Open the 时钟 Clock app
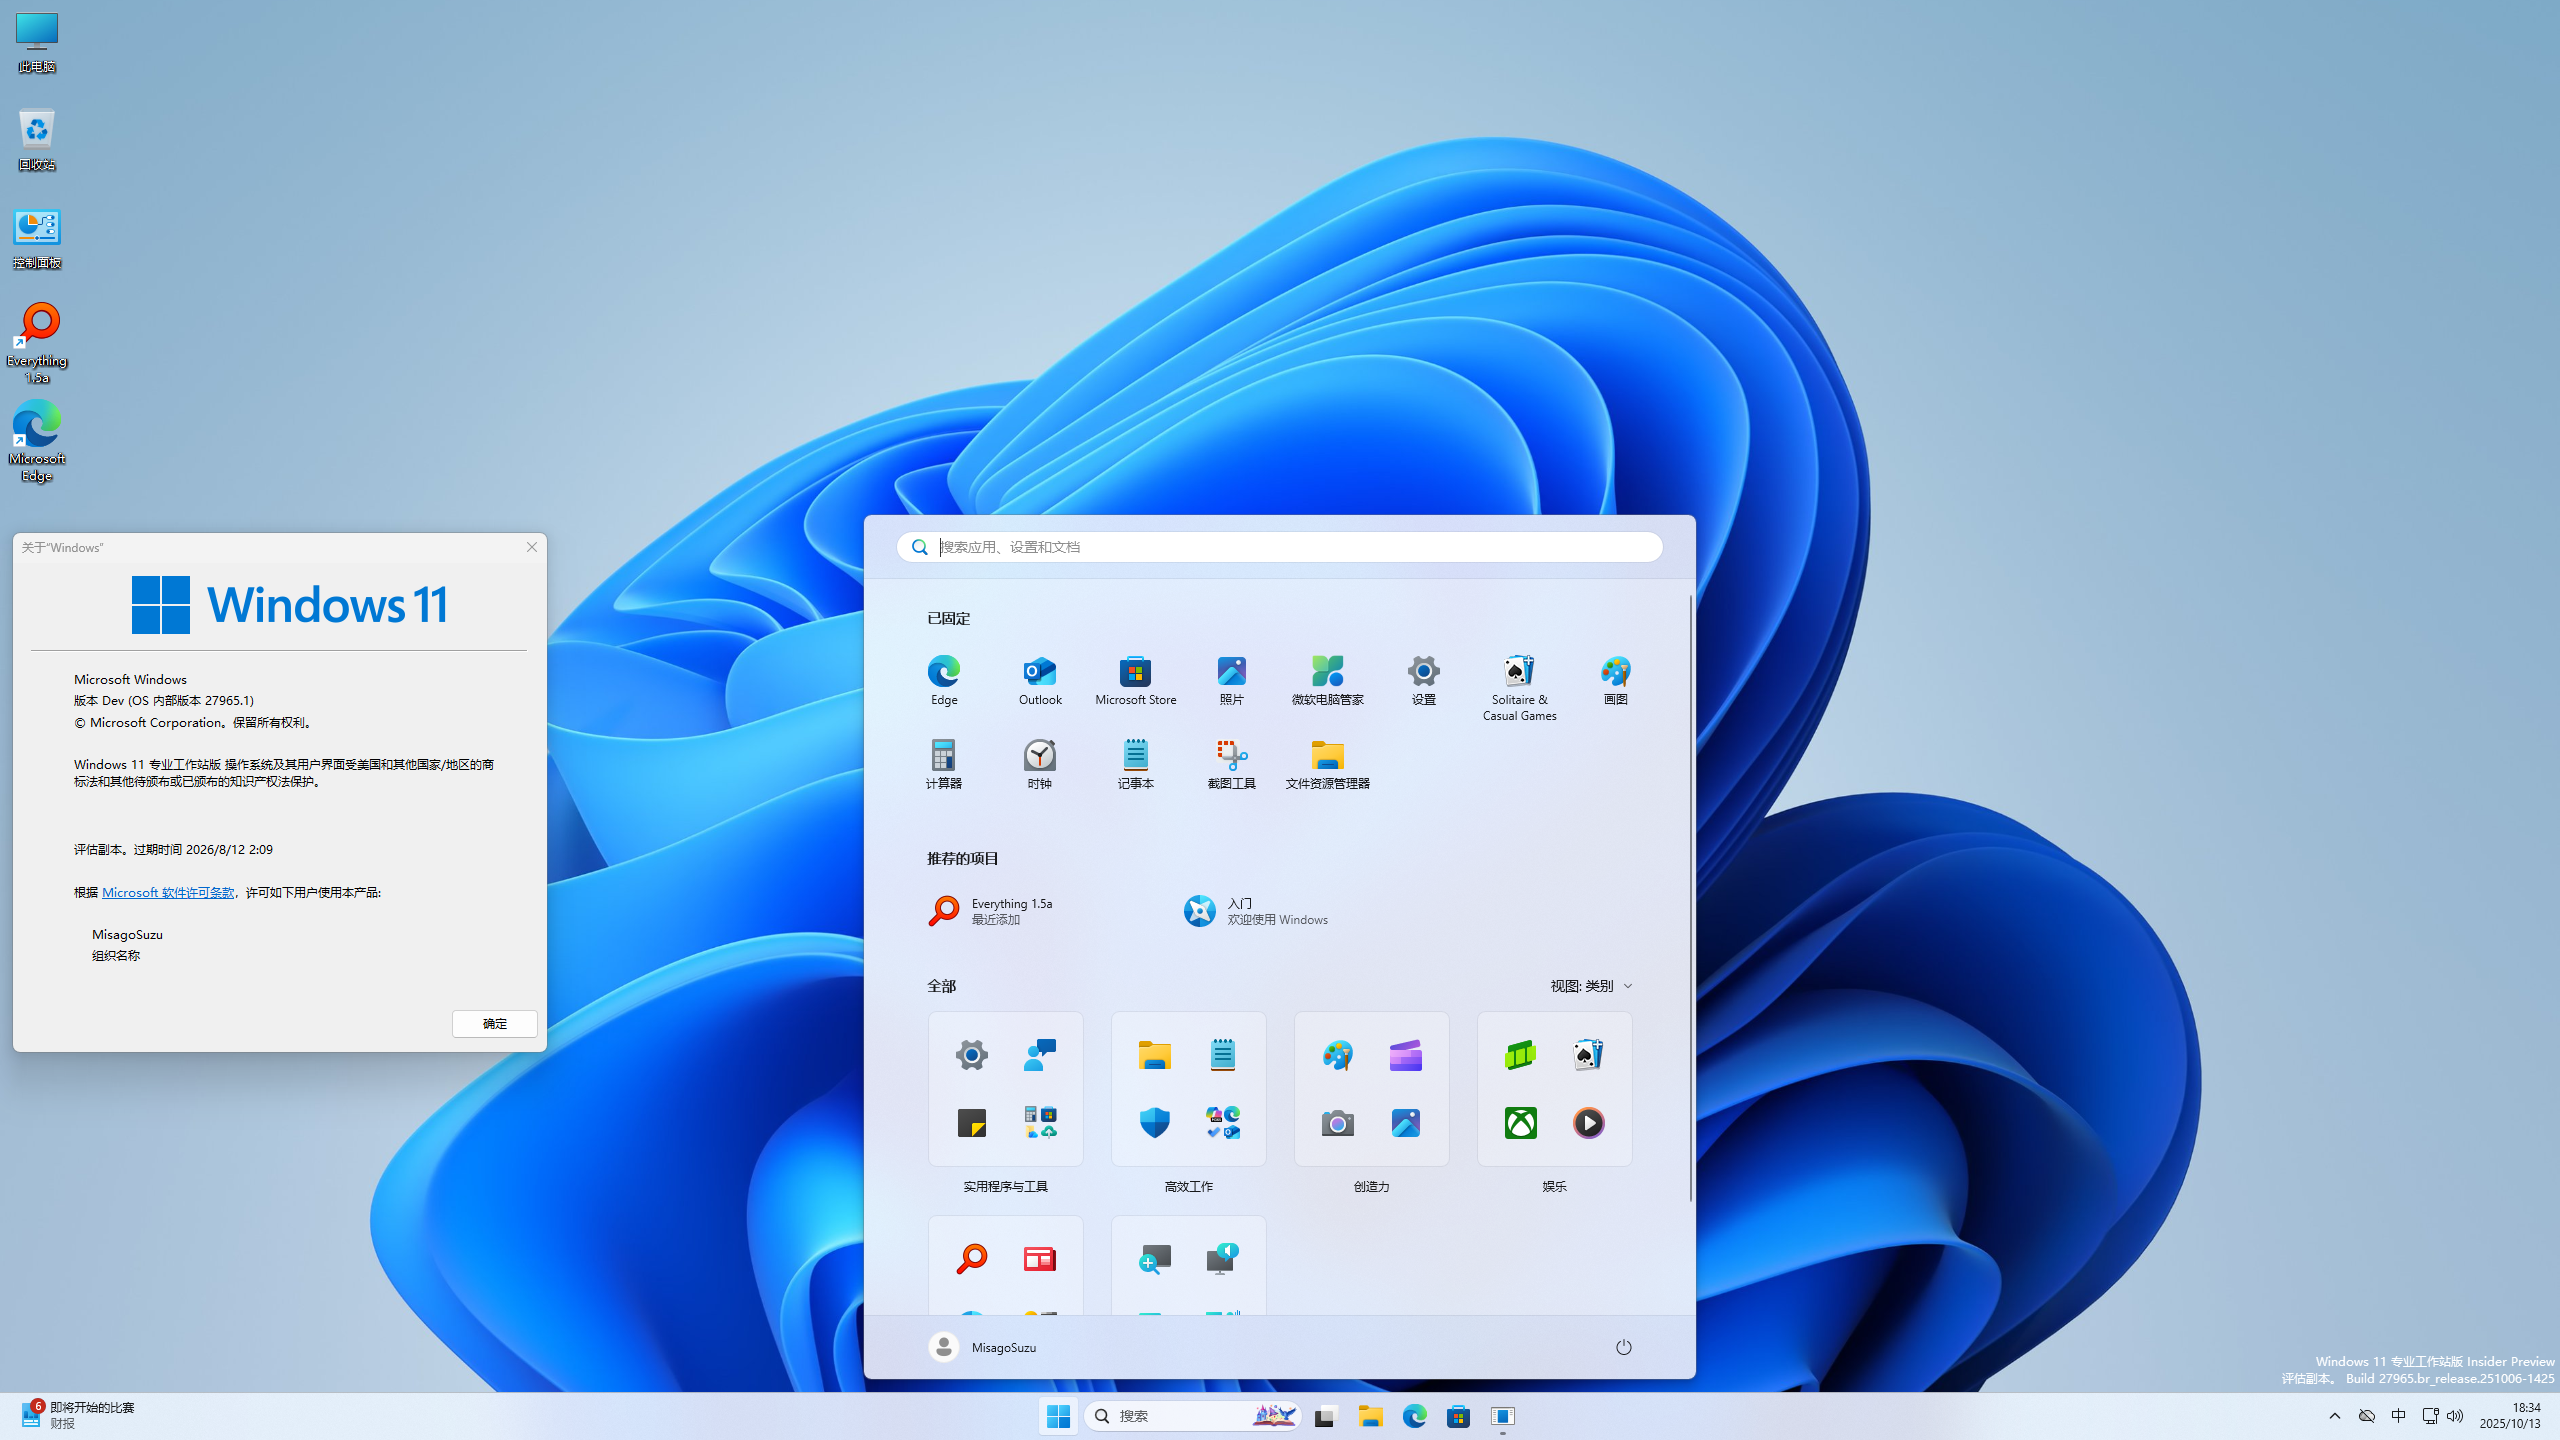 click(1040, 764)
